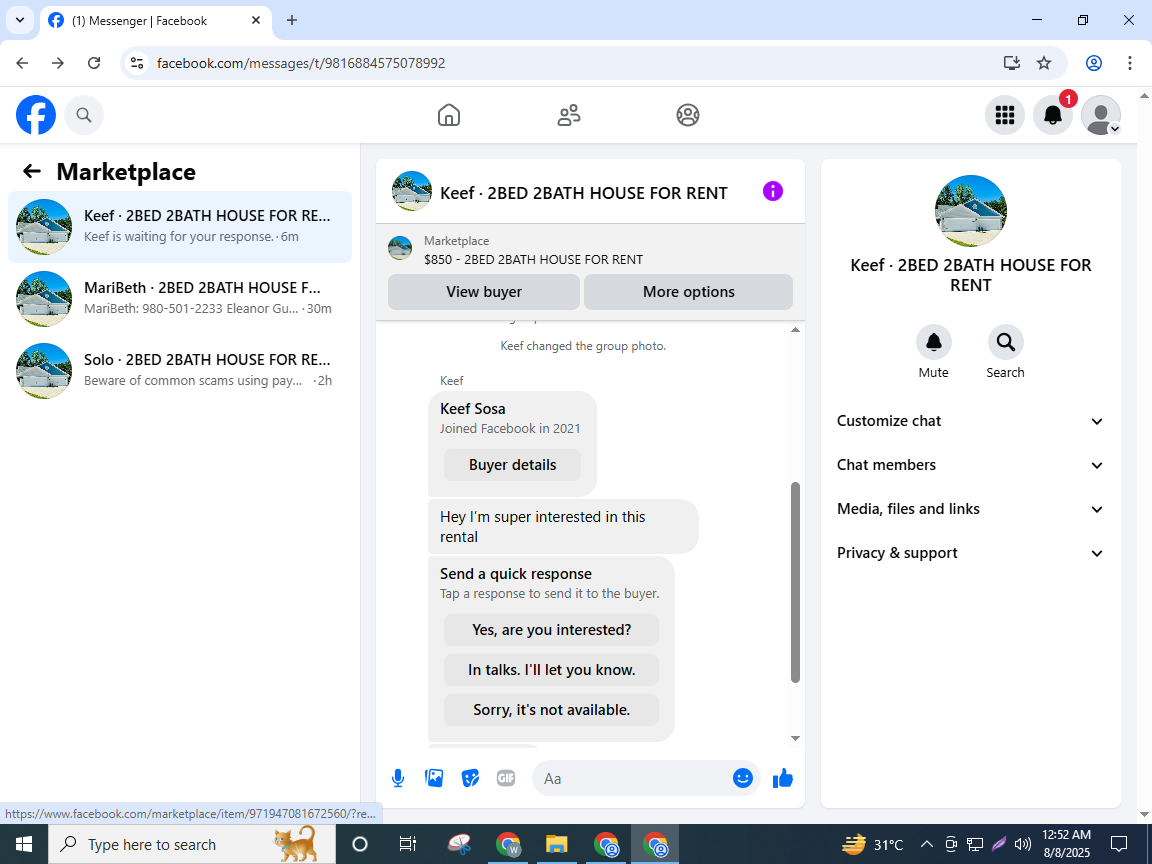The height and width of the screenshot is (864, 1152).
Task: Expand Chat members section
Action: [x=971, y=465]
